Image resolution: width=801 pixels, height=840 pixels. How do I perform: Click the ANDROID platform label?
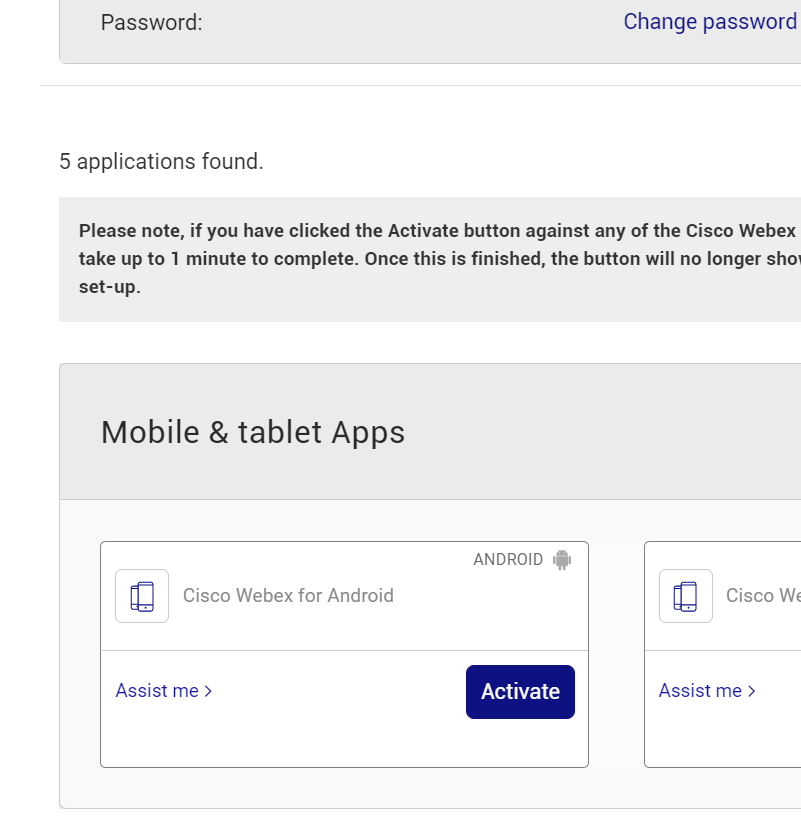pos(508,560)
